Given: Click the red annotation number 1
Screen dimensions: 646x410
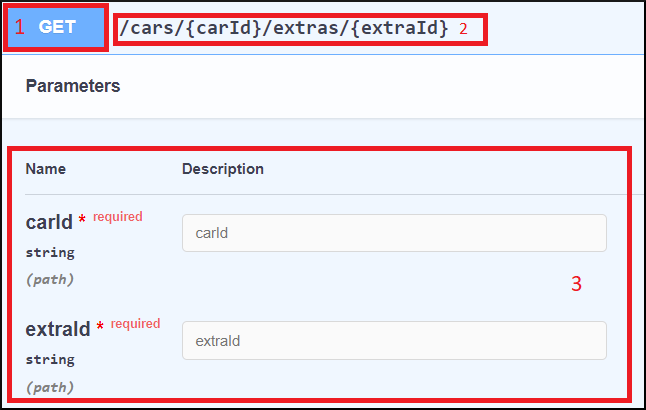Looking at the screenshot, I should [x=20, y=28].
